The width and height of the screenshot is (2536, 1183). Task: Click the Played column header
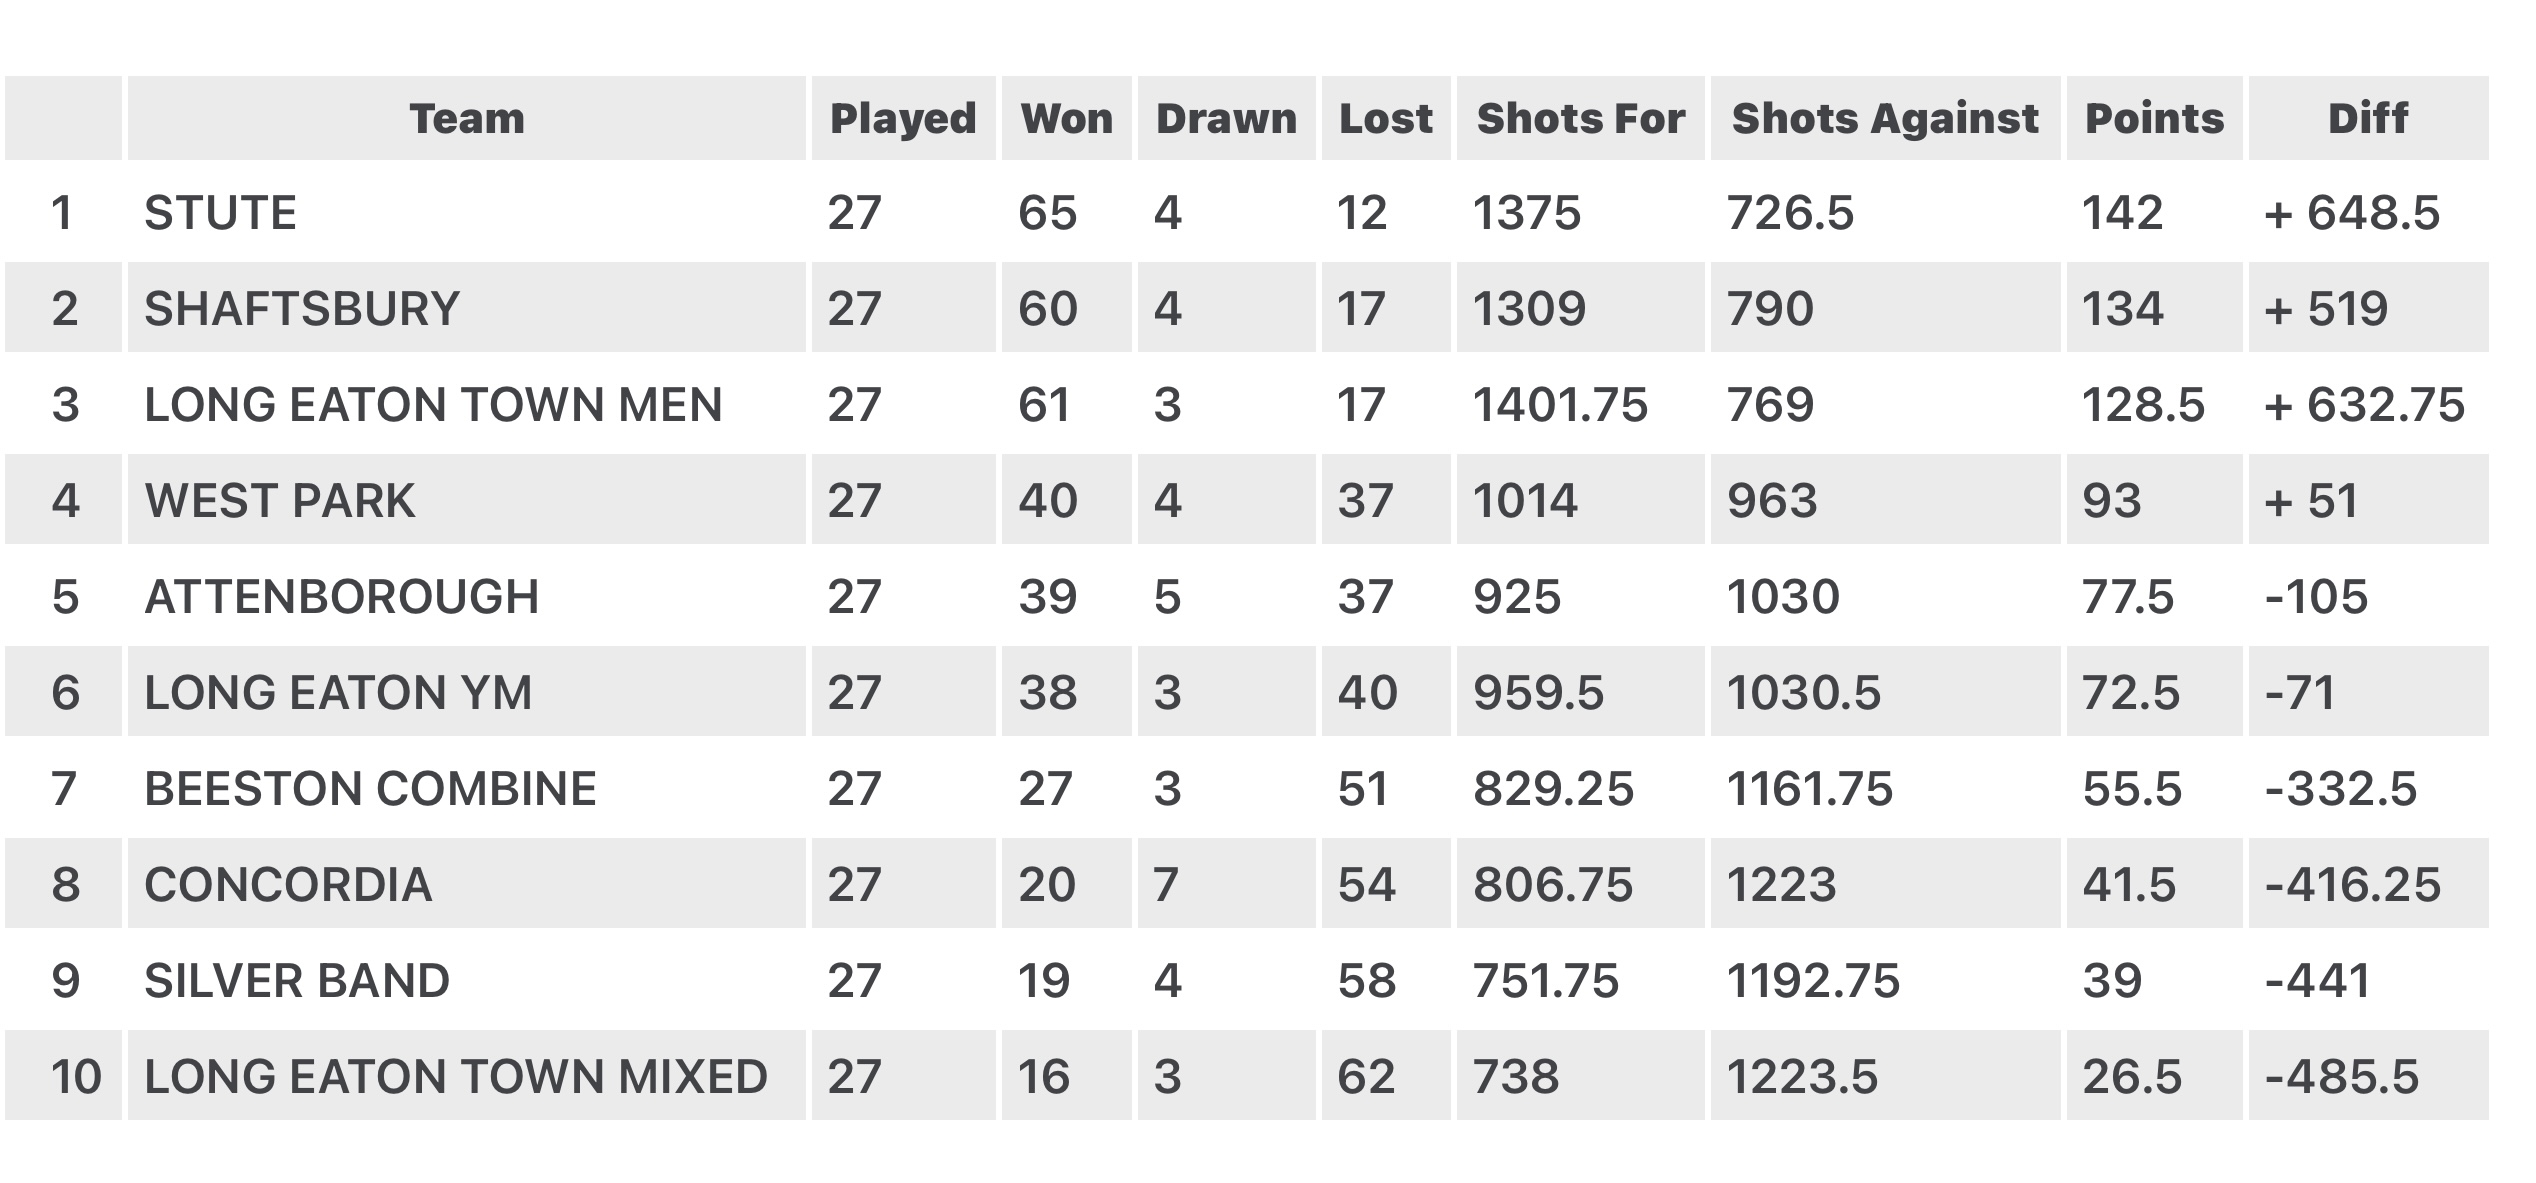(x=903, y=118)
